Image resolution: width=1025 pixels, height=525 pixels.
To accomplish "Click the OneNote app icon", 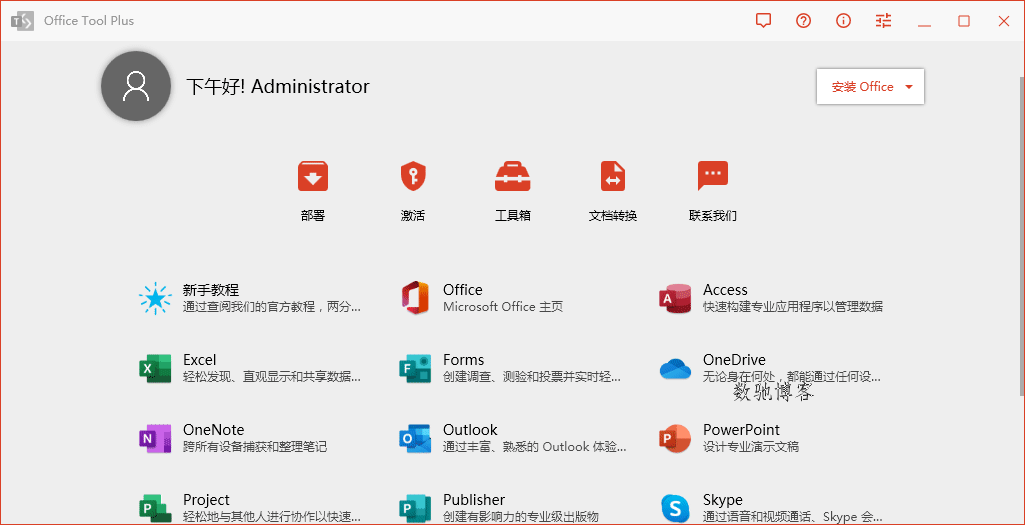I will 155,438.
